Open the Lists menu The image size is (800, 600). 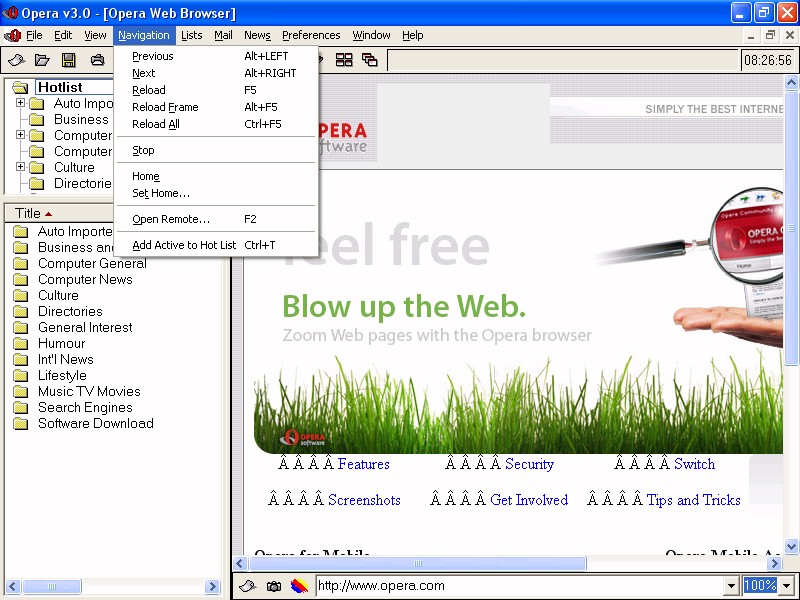[x=192, y=35]
